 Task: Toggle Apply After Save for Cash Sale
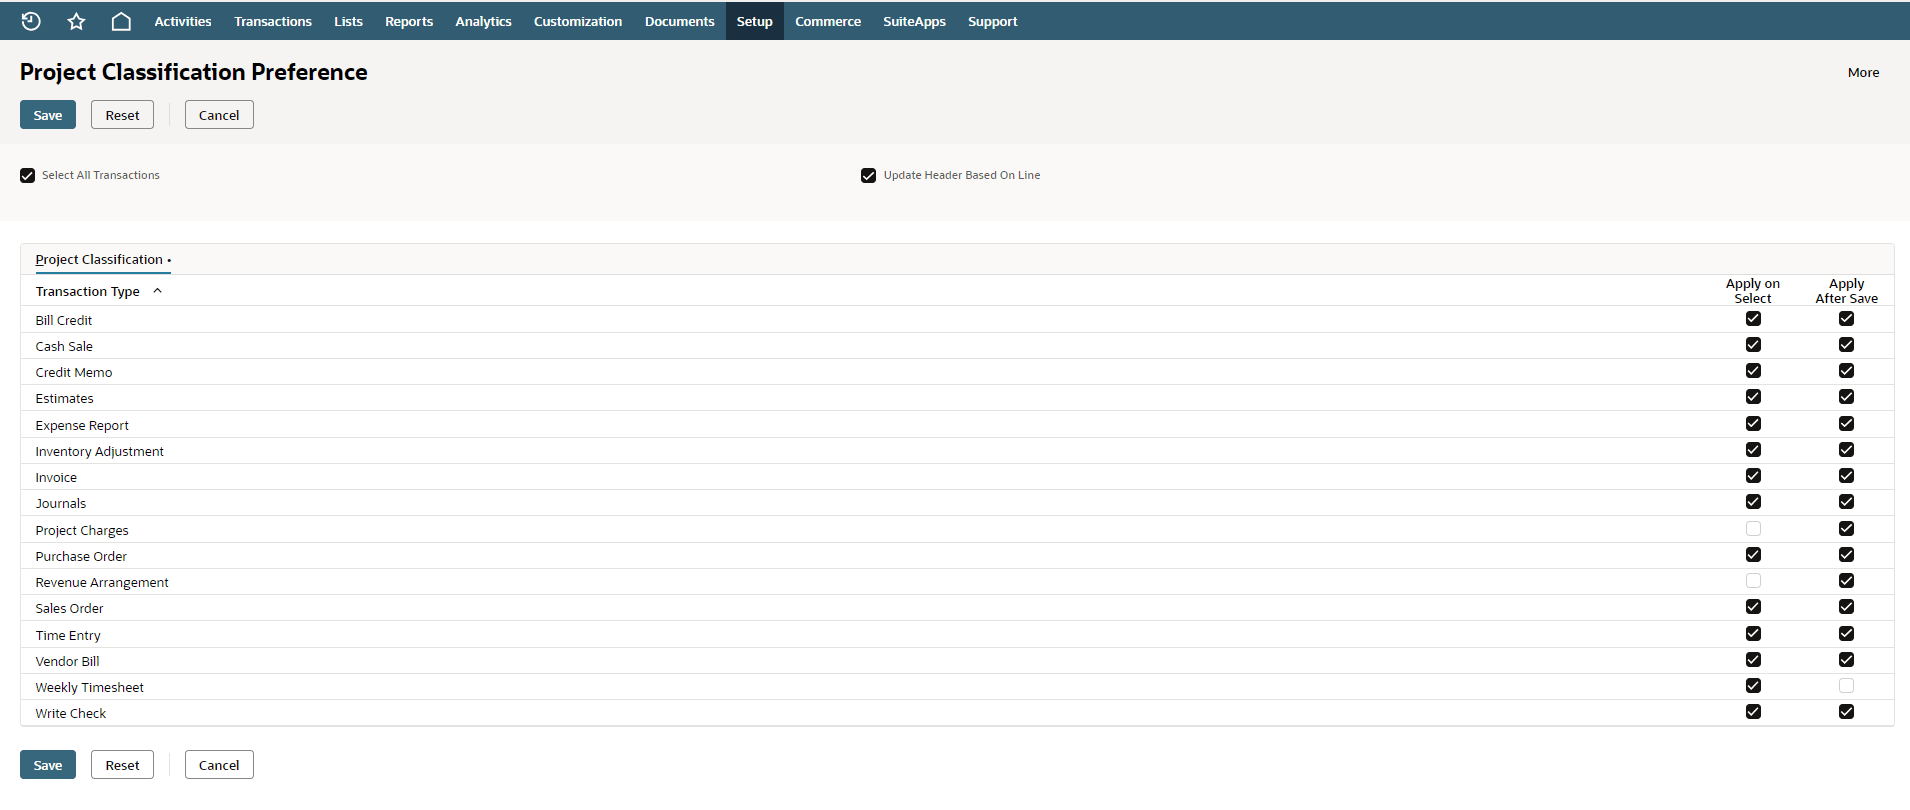point(1846,345)
